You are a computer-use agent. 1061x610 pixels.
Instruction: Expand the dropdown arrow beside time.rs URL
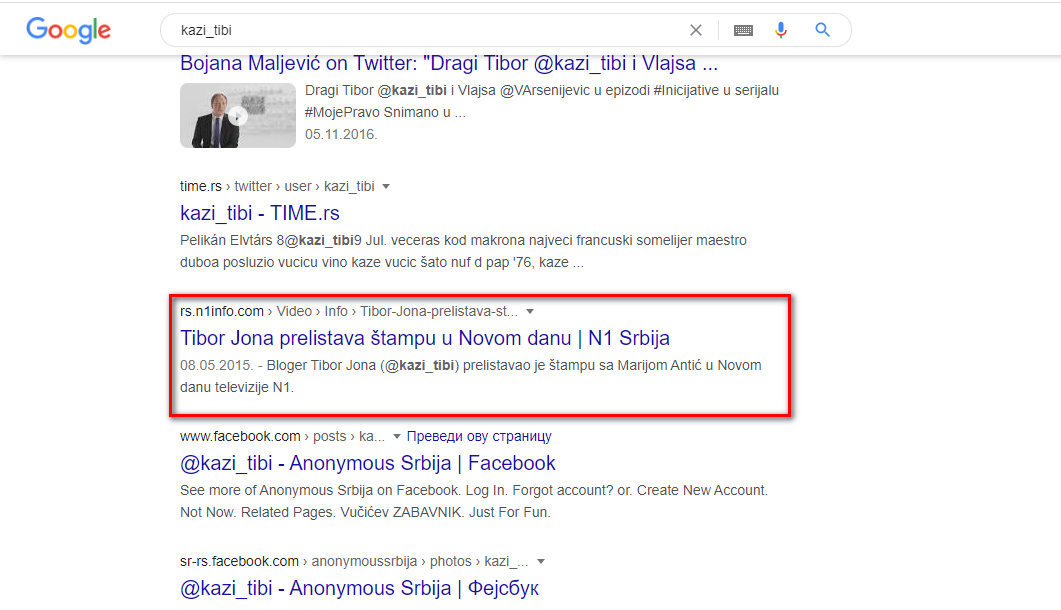pyautogui.click(x=386, y=186)
